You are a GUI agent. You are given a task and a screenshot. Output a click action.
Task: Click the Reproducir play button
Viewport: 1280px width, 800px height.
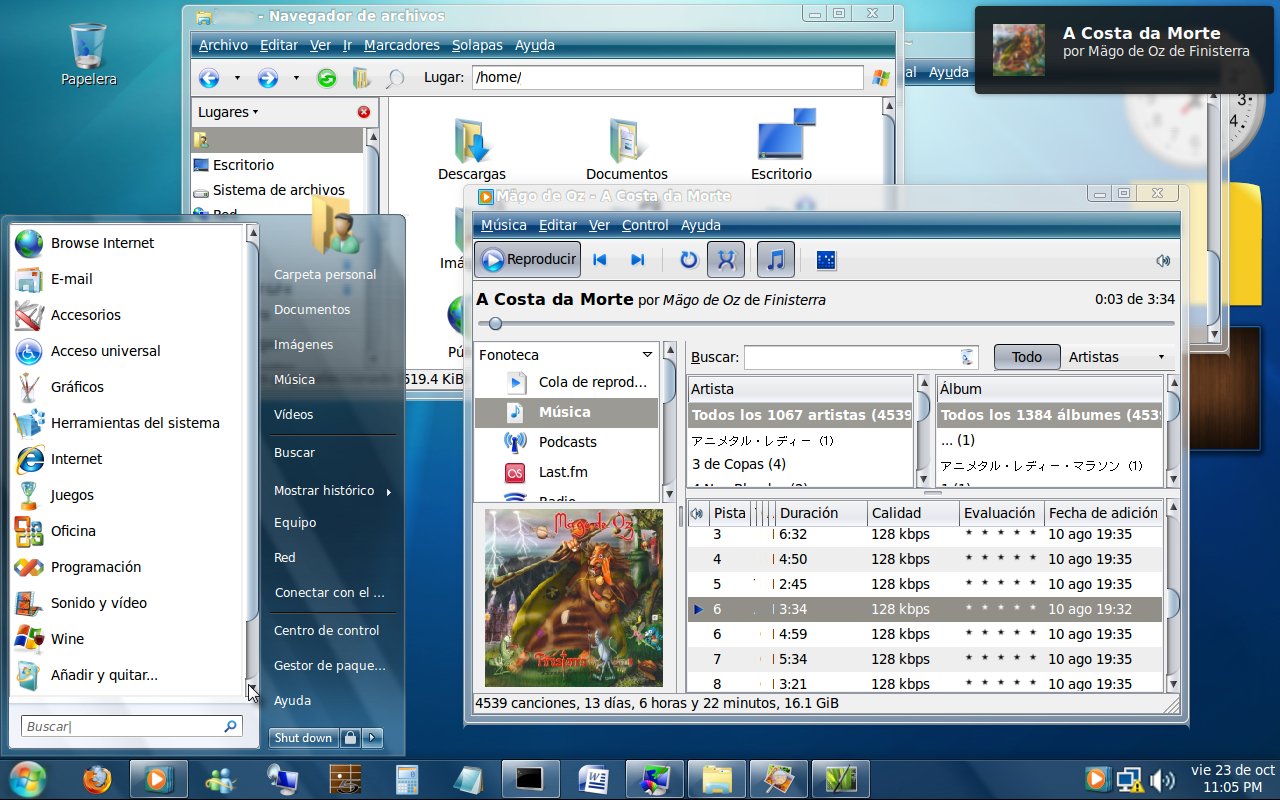point(527,260)
